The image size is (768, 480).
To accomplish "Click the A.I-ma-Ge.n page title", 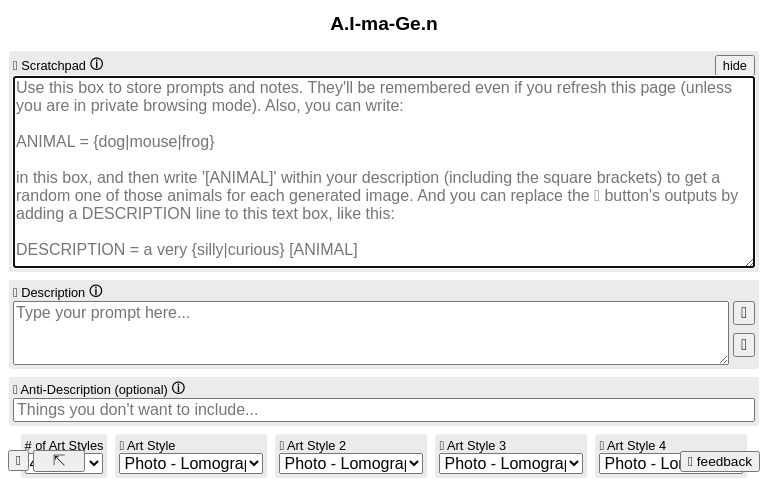I will 384,24.
